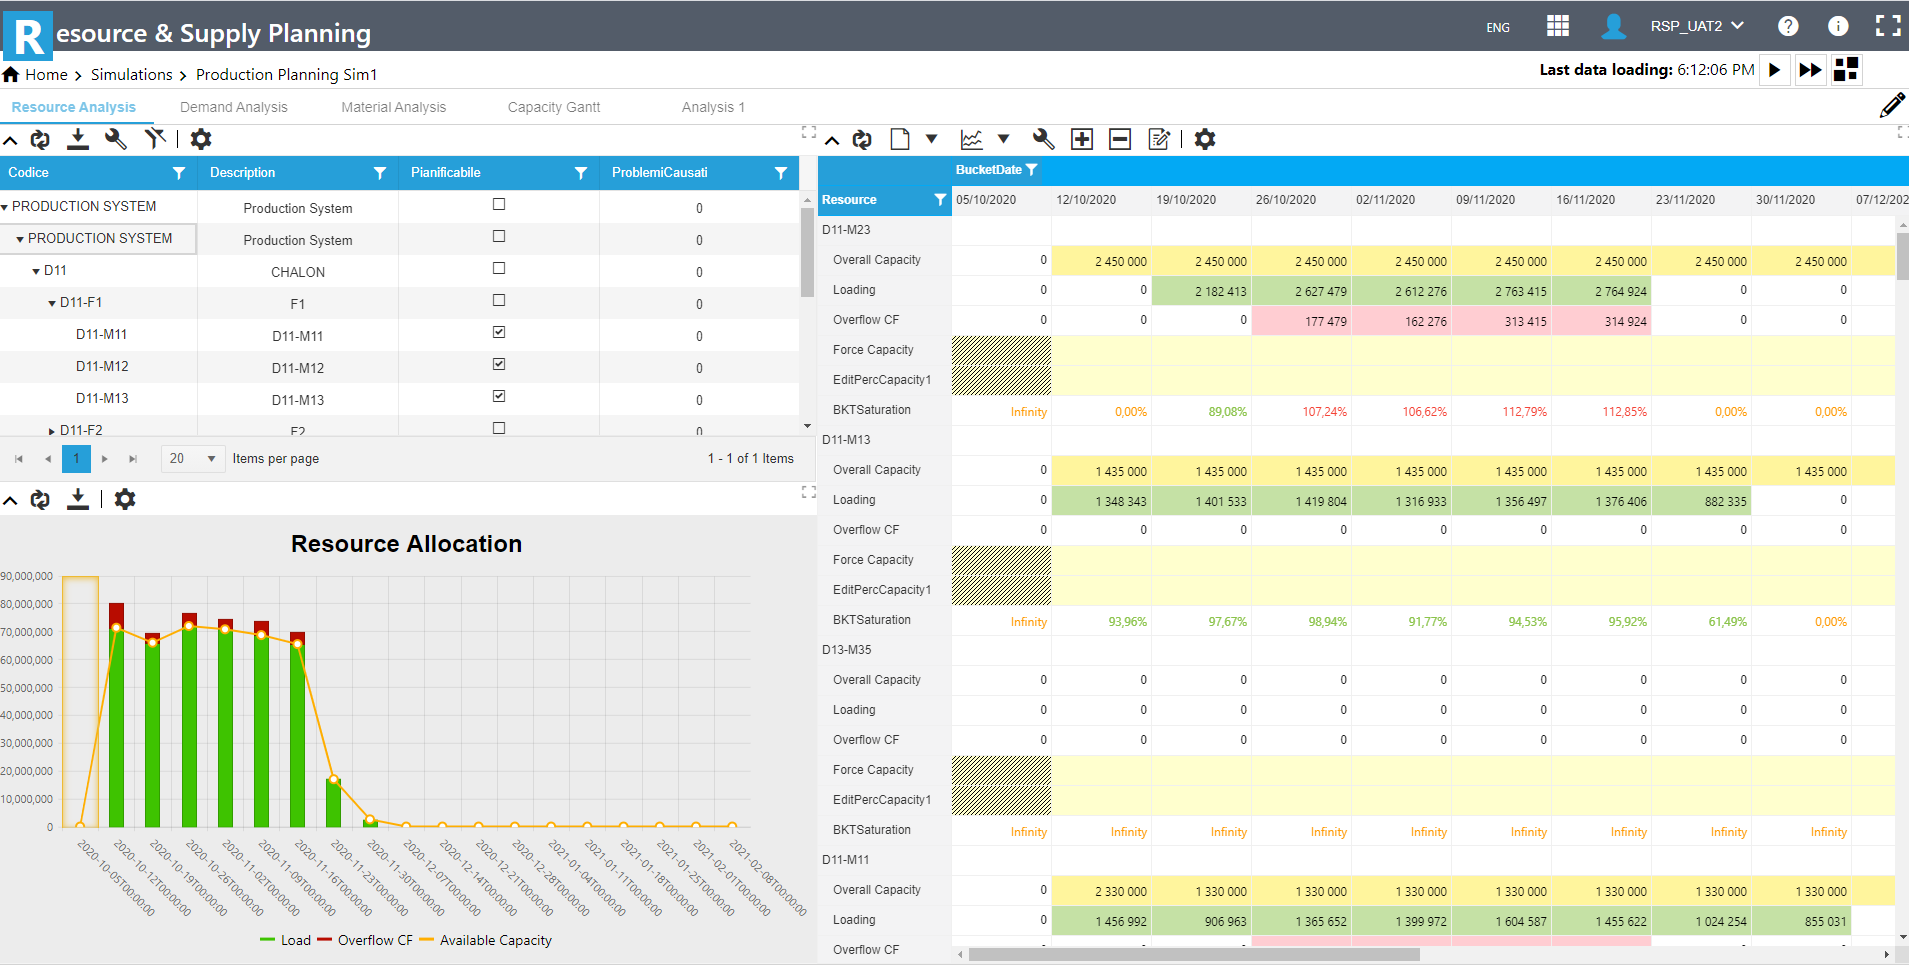This screenshot has width=1909, height=968.
Task: Switch to the Demand Analysis tab
Action: [233, 106]
